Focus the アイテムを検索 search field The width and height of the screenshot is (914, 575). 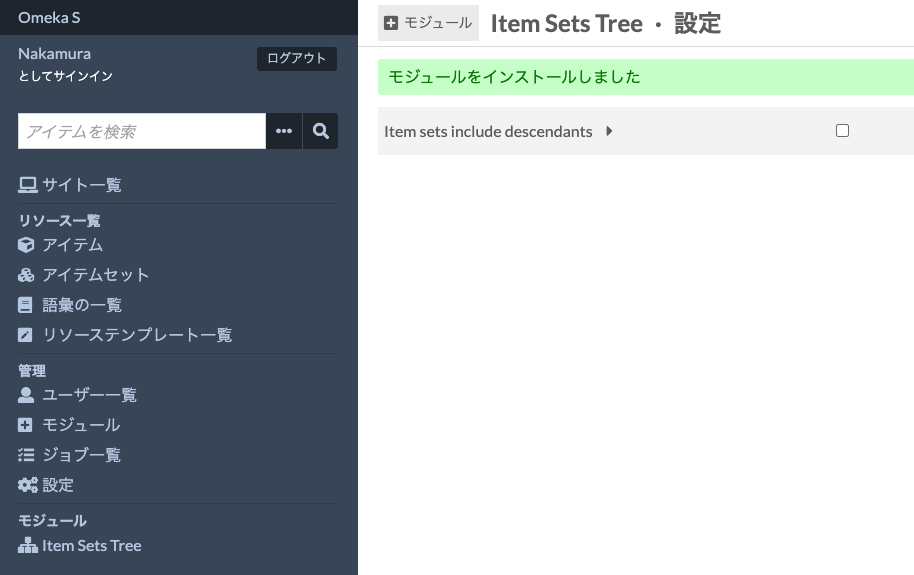tap(142, 131)
